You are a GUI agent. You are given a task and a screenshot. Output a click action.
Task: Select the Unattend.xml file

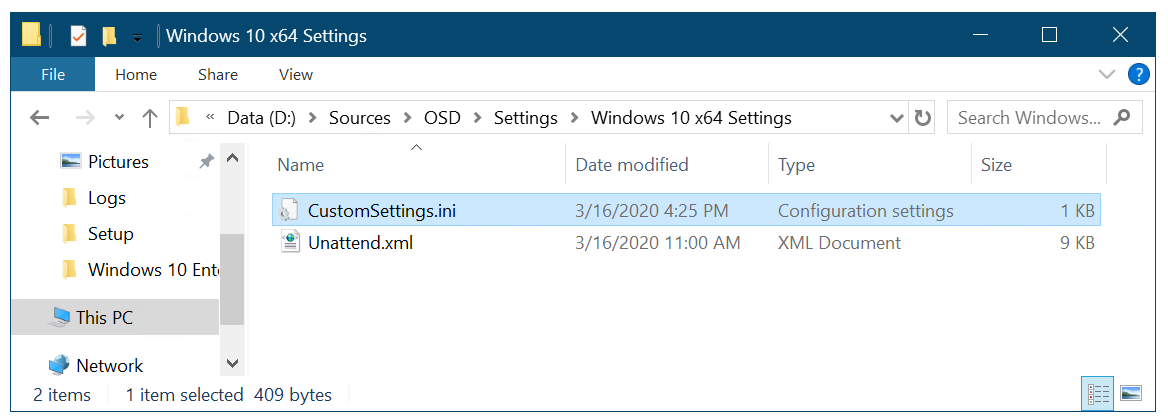click(x=360, y=243)
